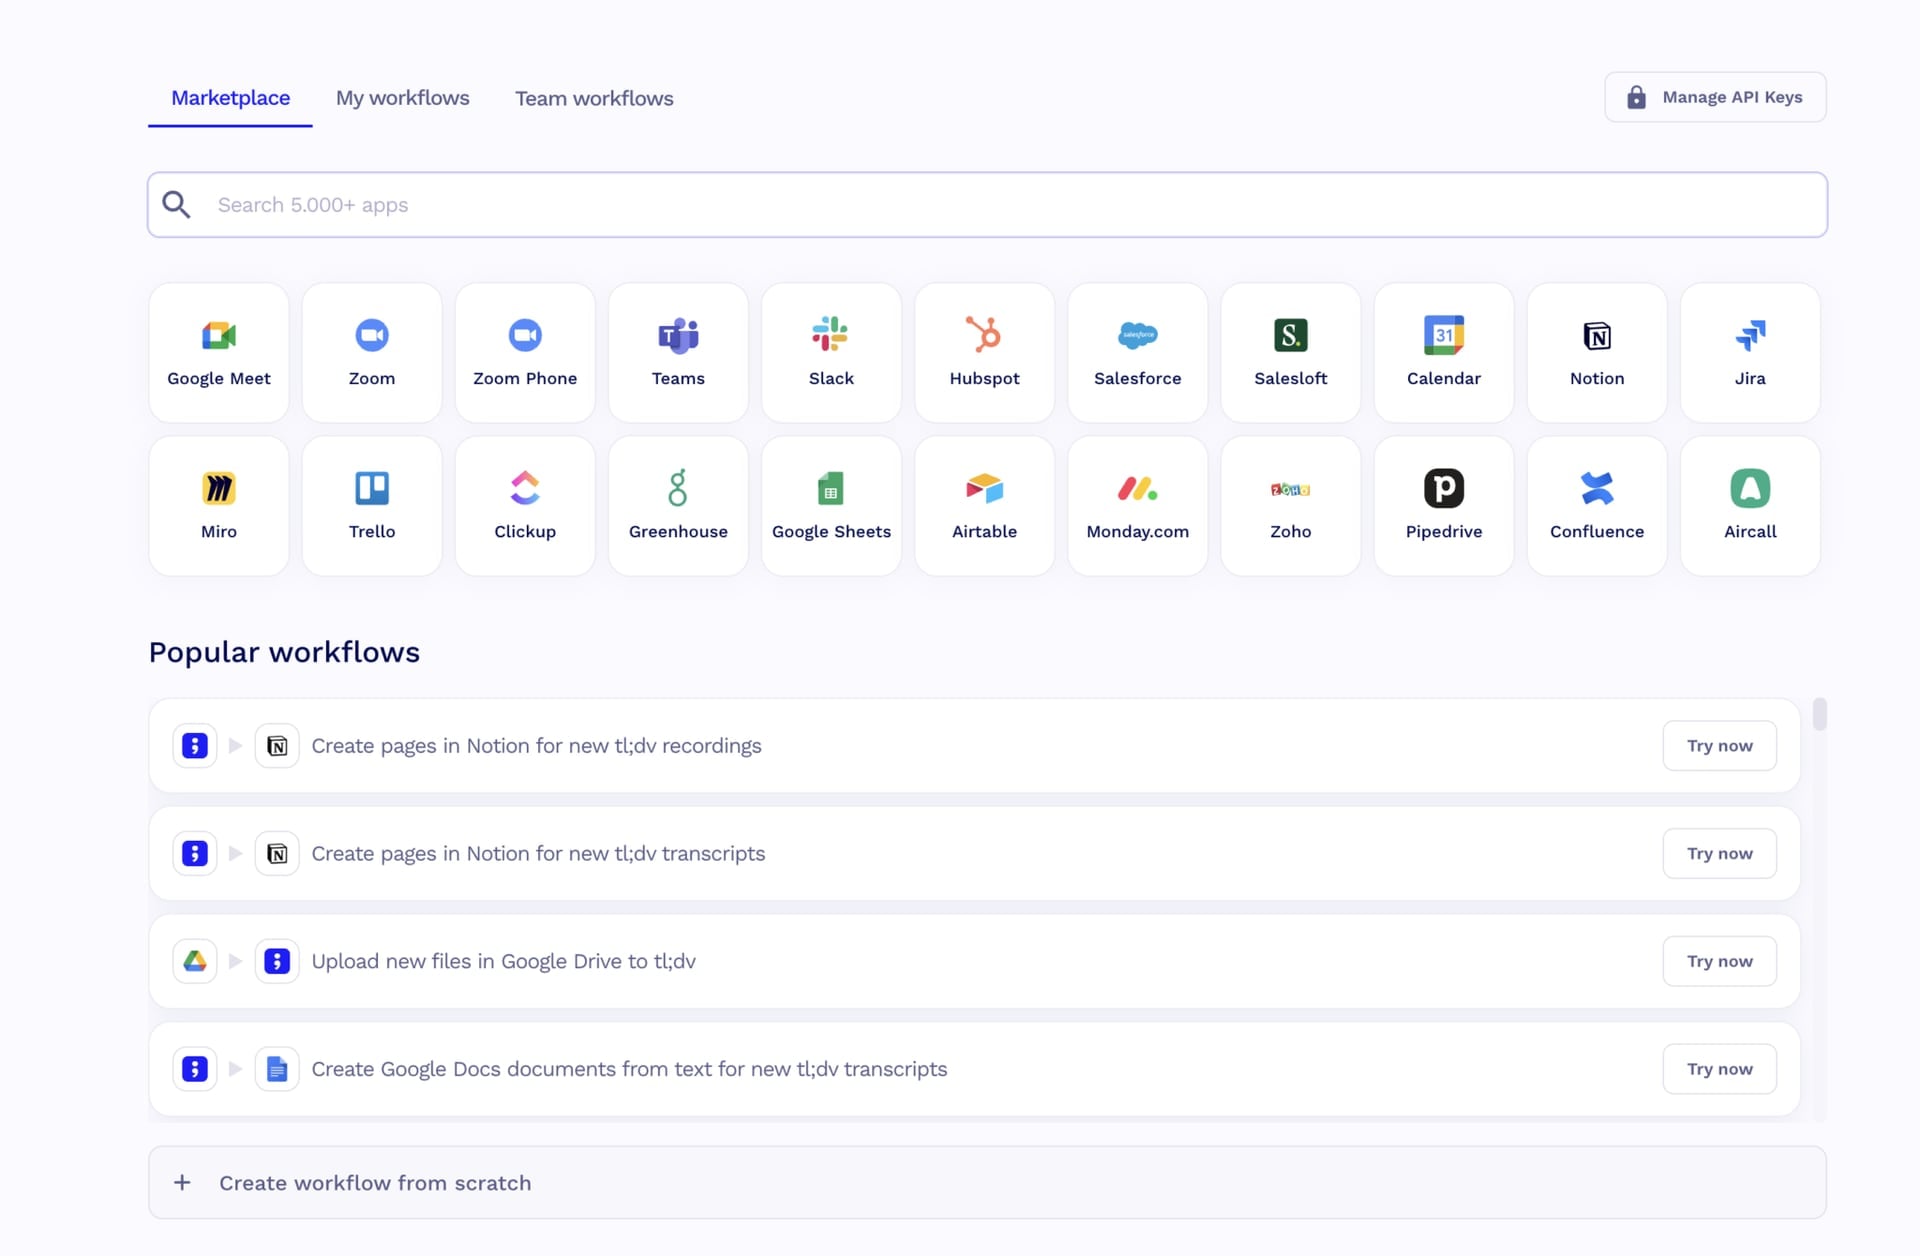Screen dimensions: 1920x1256
Task: Switch to the Marketplace tab
Action: pyautogui.click(x=230, y=98)
